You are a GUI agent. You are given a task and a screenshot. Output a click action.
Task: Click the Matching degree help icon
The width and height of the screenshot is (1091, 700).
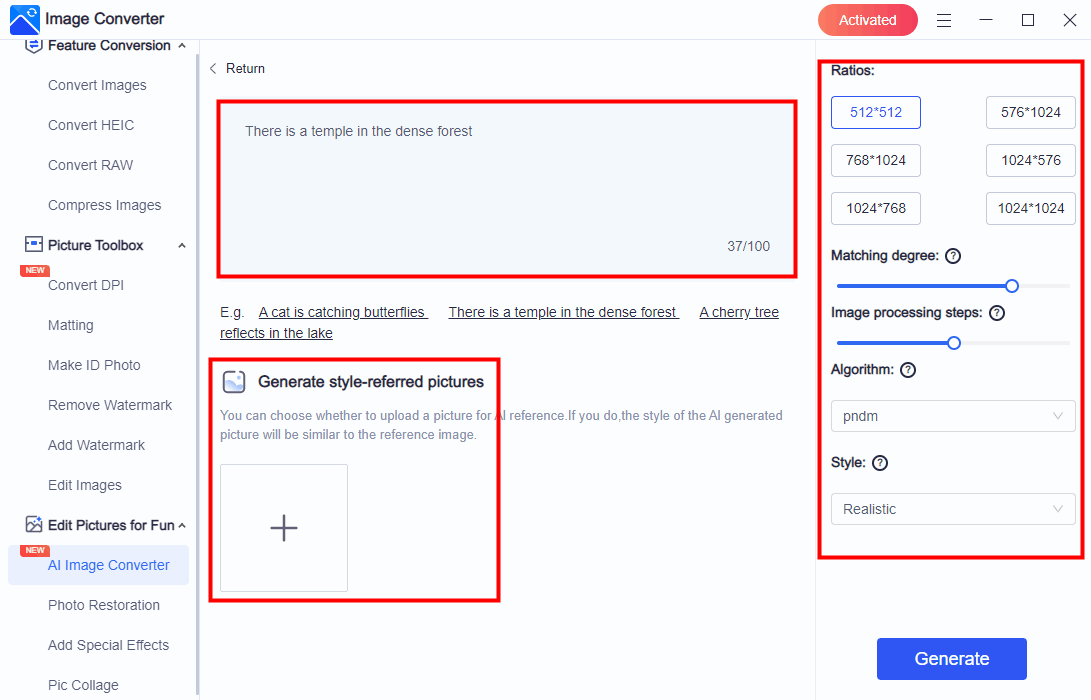(x=953, y=256)
